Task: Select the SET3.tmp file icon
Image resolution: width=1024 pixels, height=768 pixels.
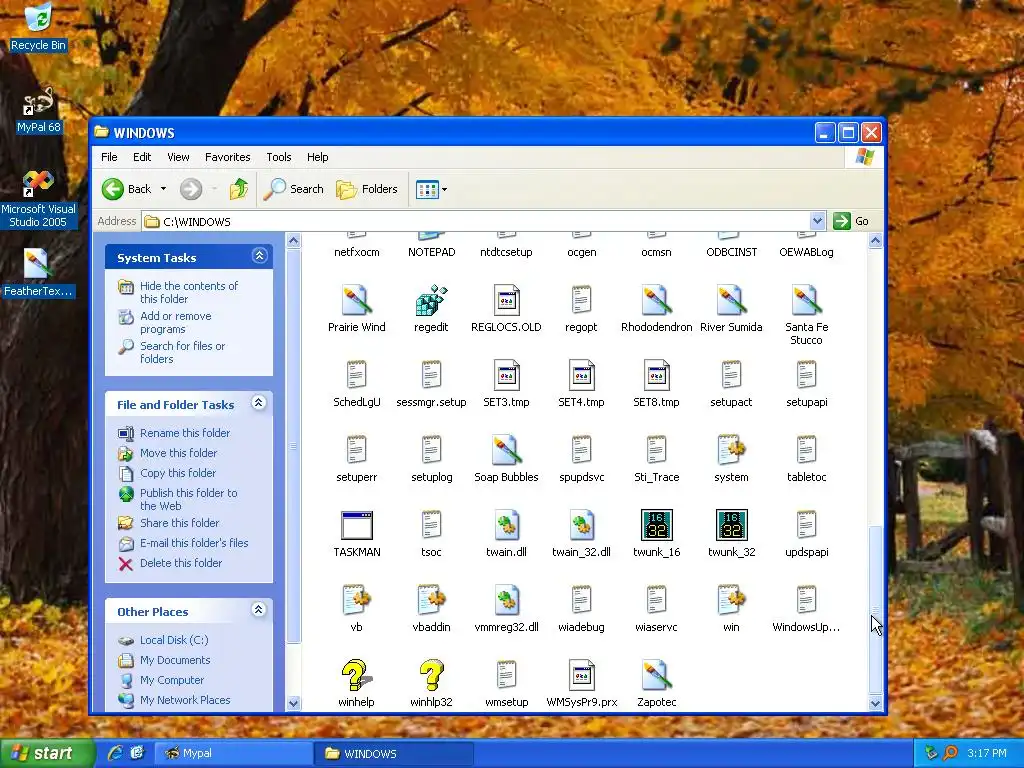Action: tap(506, 376)
